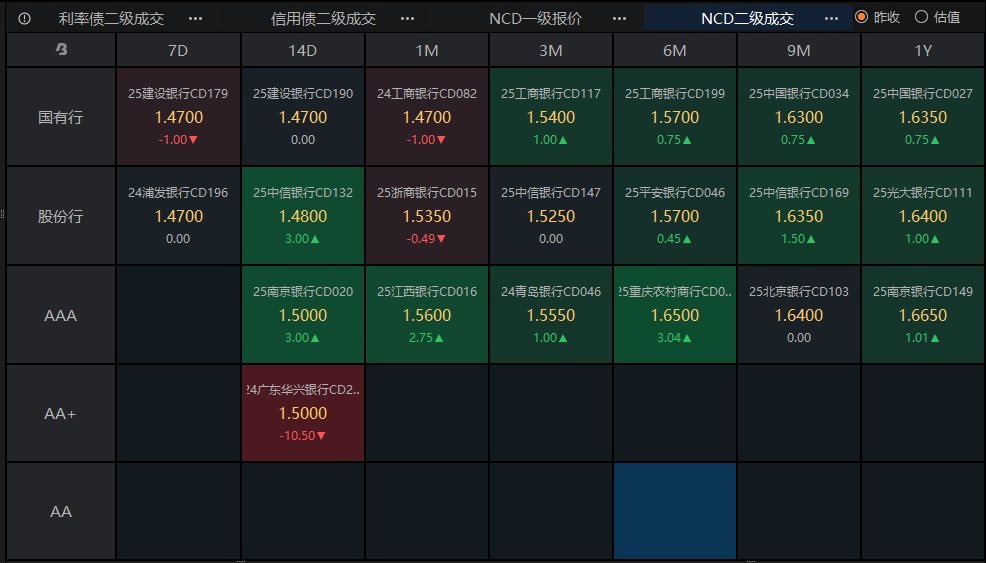This screenshot has height=563, width=986.
Task: Select the 股份行 row label
Action: point(61,216)
